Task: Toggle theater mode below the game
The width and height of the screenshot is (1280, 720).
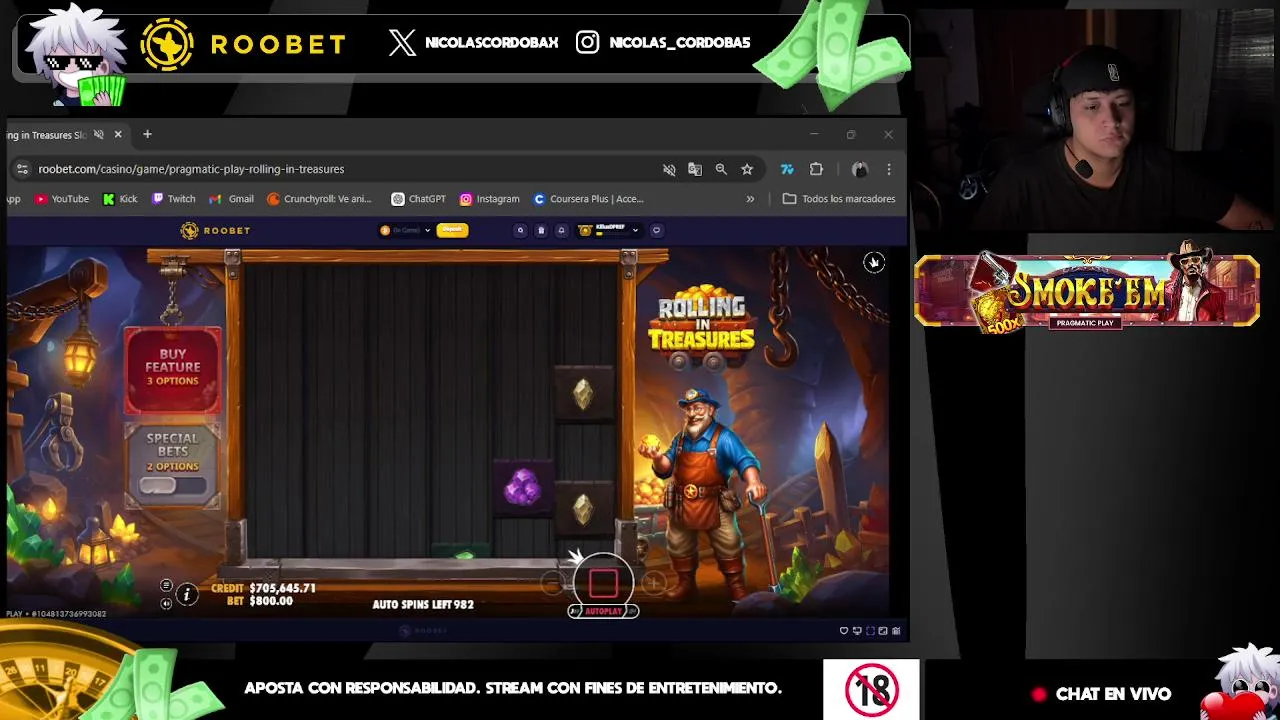Action: point(857,631)
